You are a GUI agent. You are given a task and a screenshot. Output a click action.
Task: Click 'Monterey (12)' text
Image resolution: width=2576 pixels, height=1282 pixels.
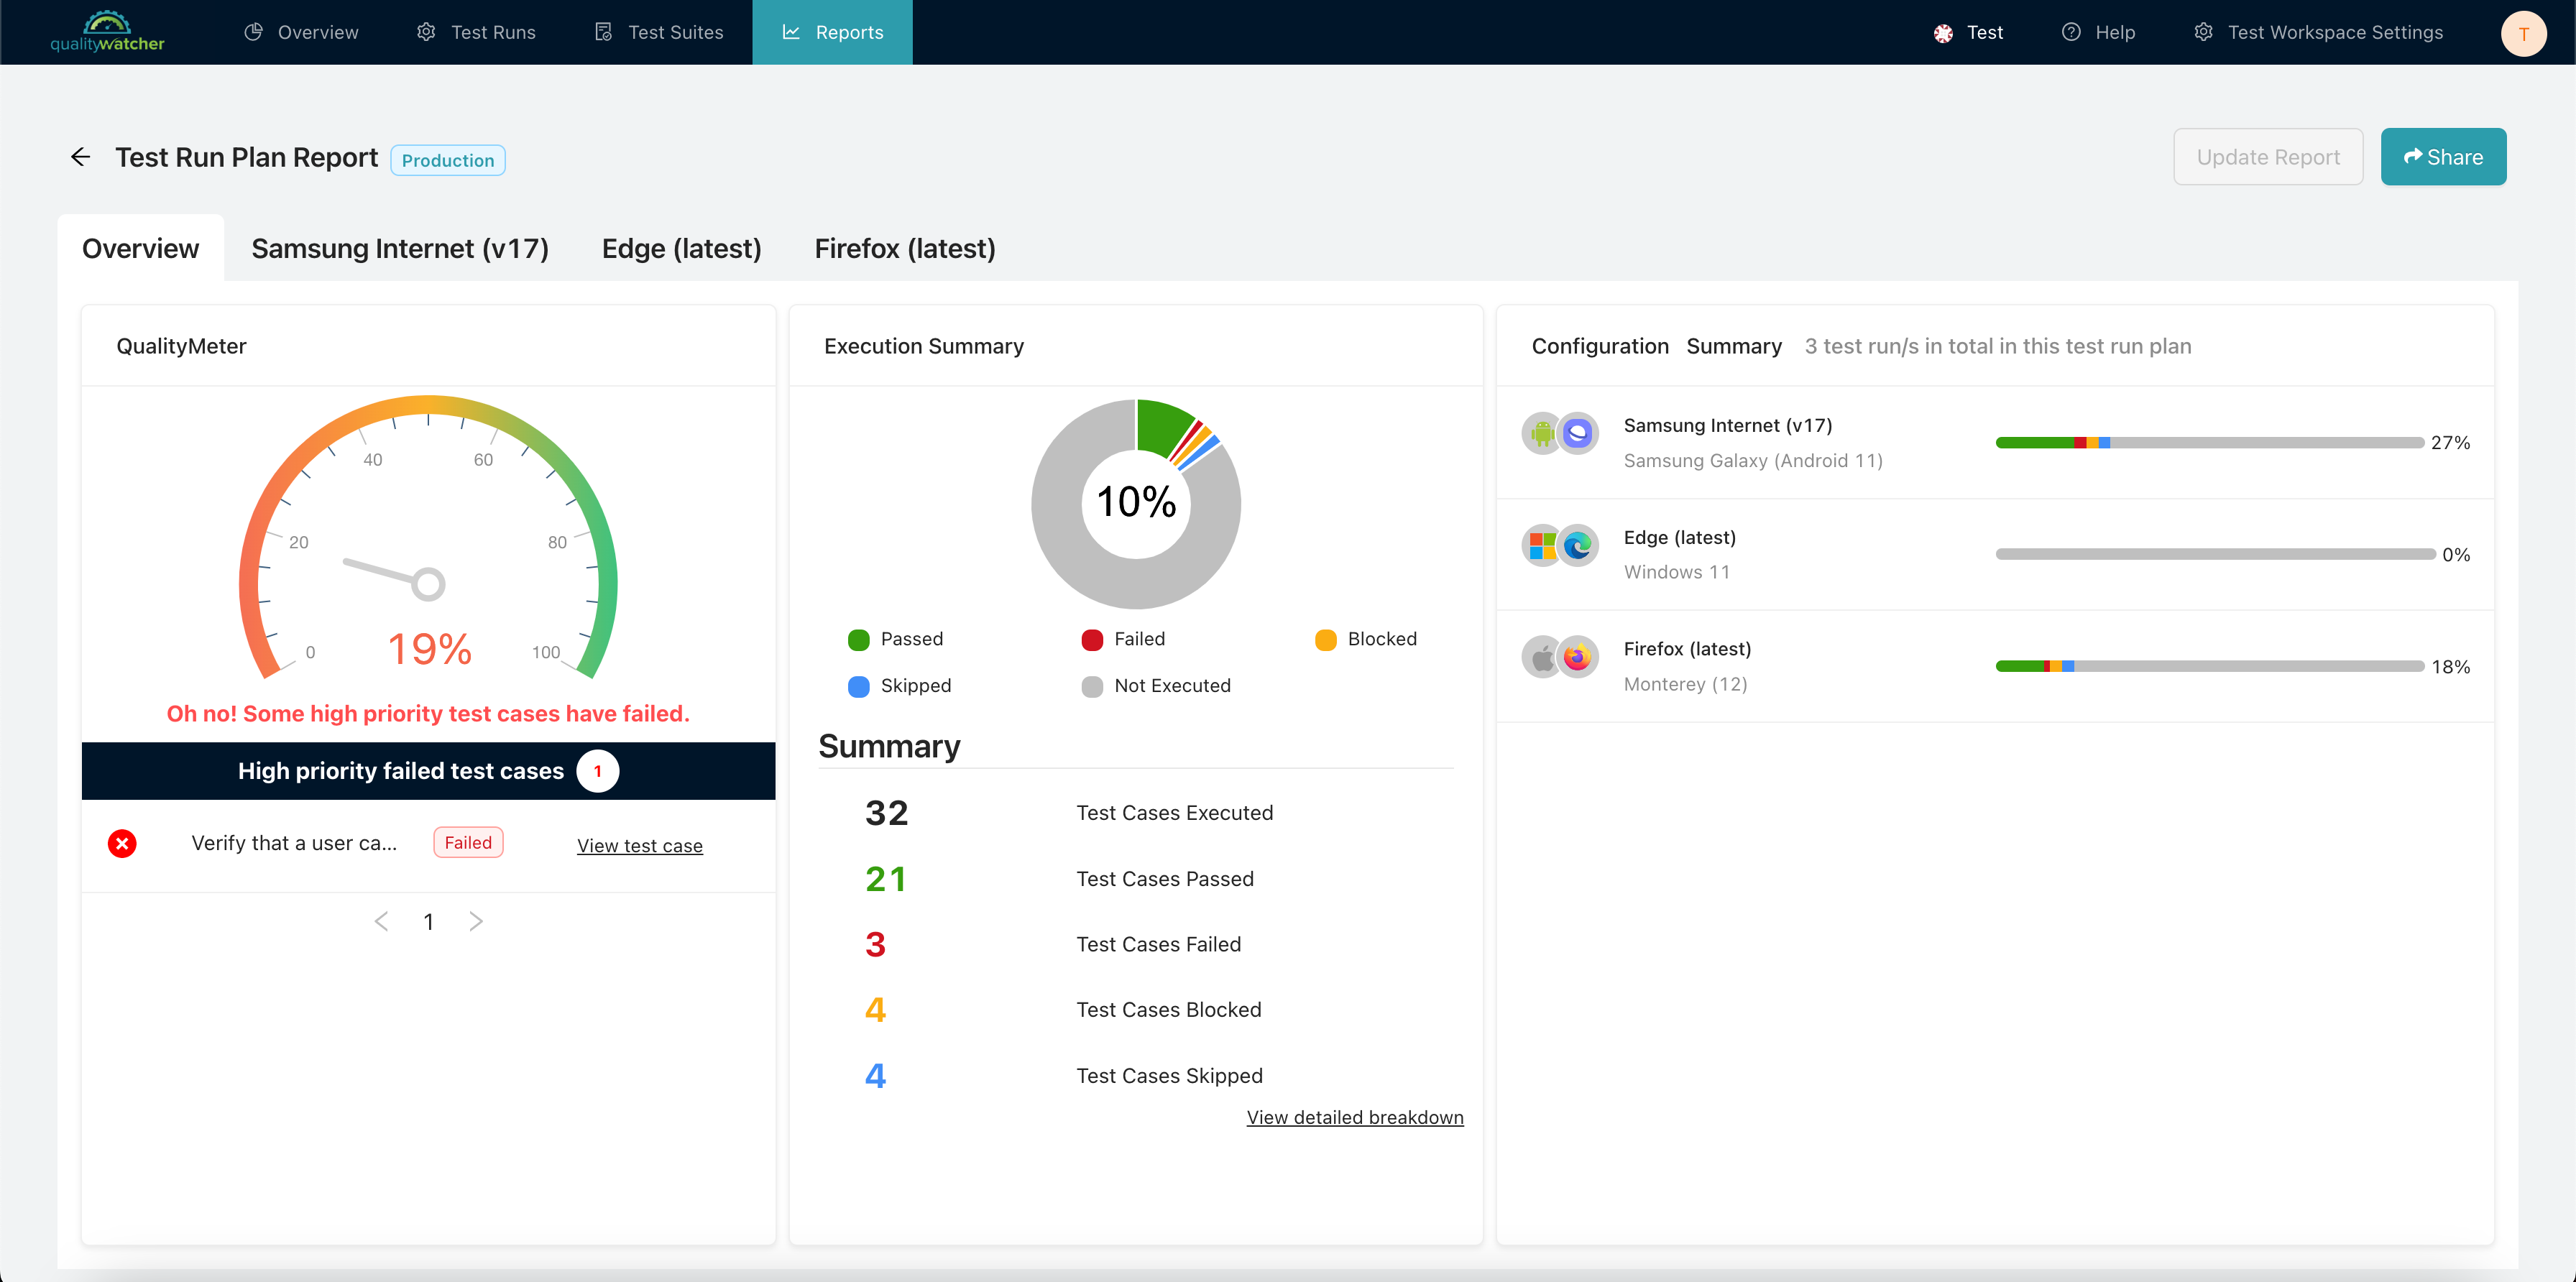1685,684
